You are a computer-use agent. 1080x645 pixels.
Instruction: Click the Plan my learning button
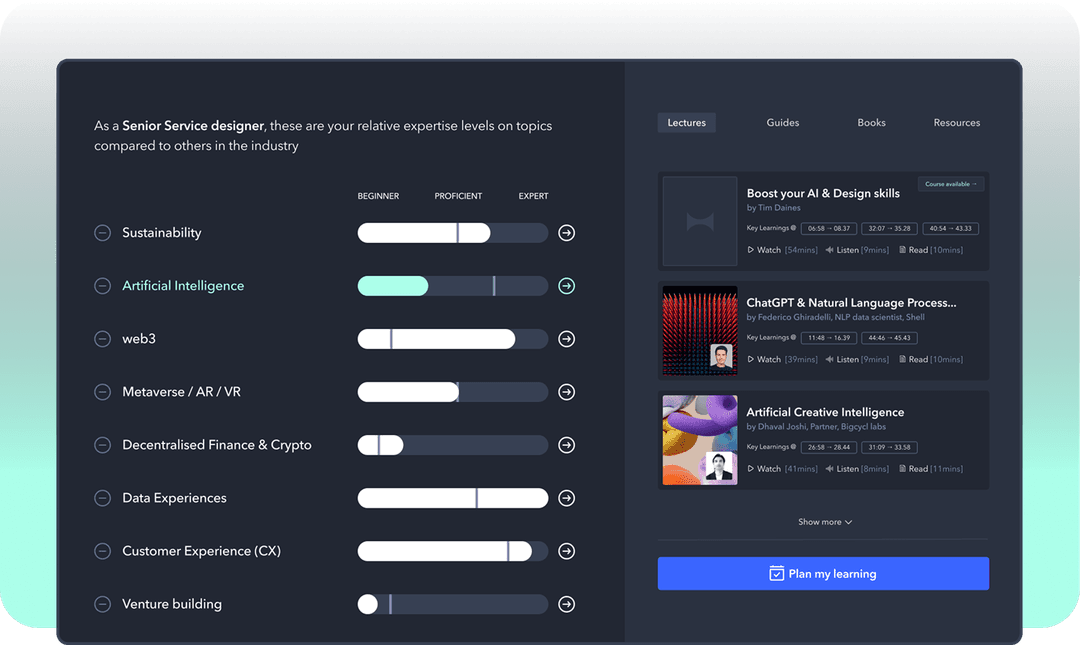[x=823, y=574]
